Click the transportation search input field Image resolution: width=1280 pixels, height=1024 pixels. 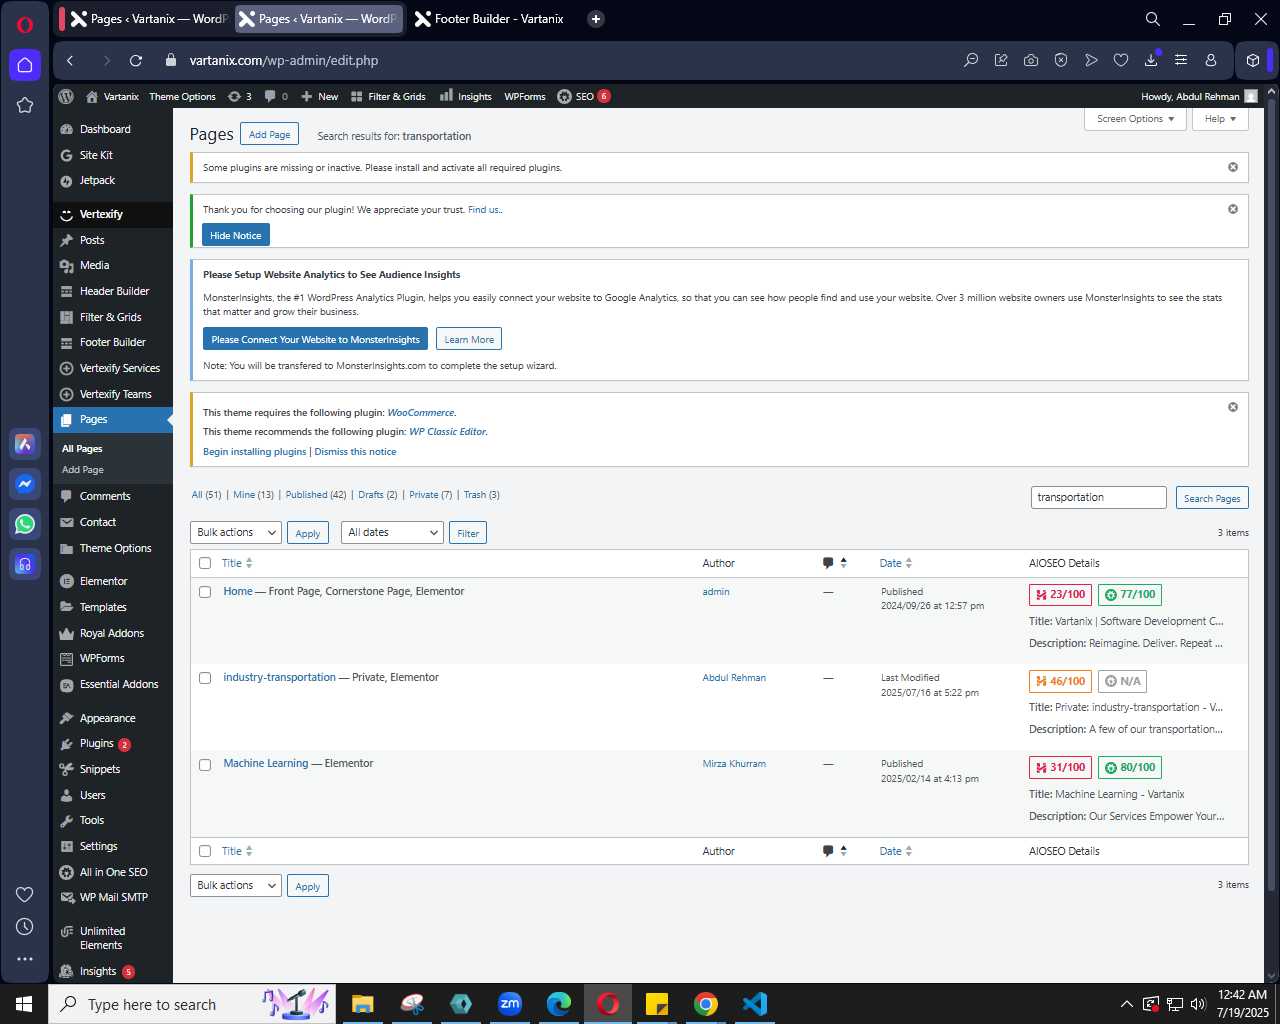1099,498
